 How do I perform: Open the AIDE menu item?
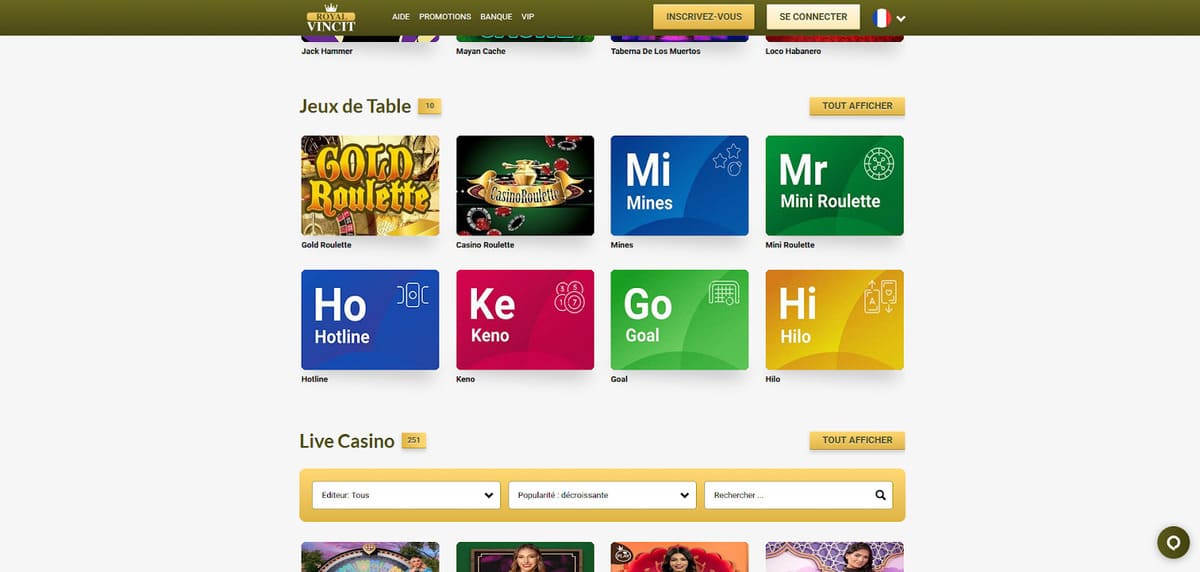click(401, 17)
